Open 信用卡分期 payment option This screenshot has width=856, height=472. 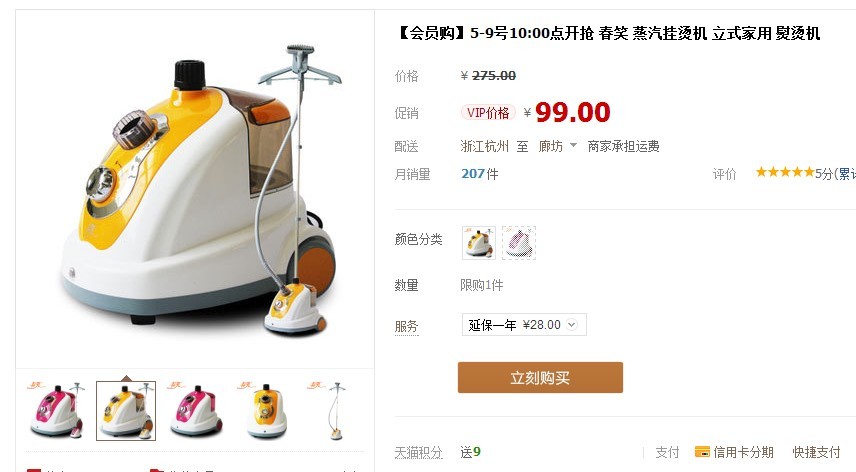pyautogui.click(x=744, y=452)
